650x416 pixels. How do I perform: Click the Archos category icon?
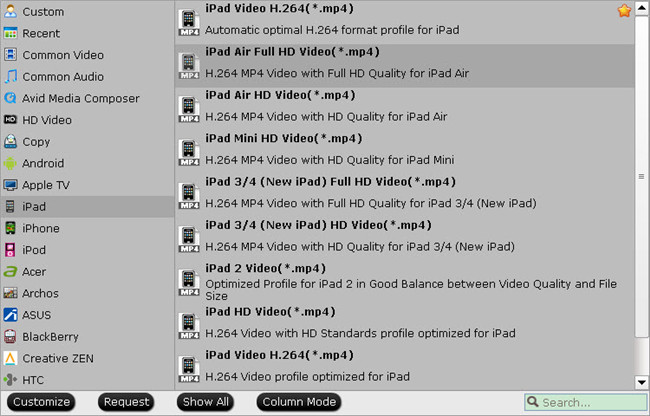click(x=10, y=293)
